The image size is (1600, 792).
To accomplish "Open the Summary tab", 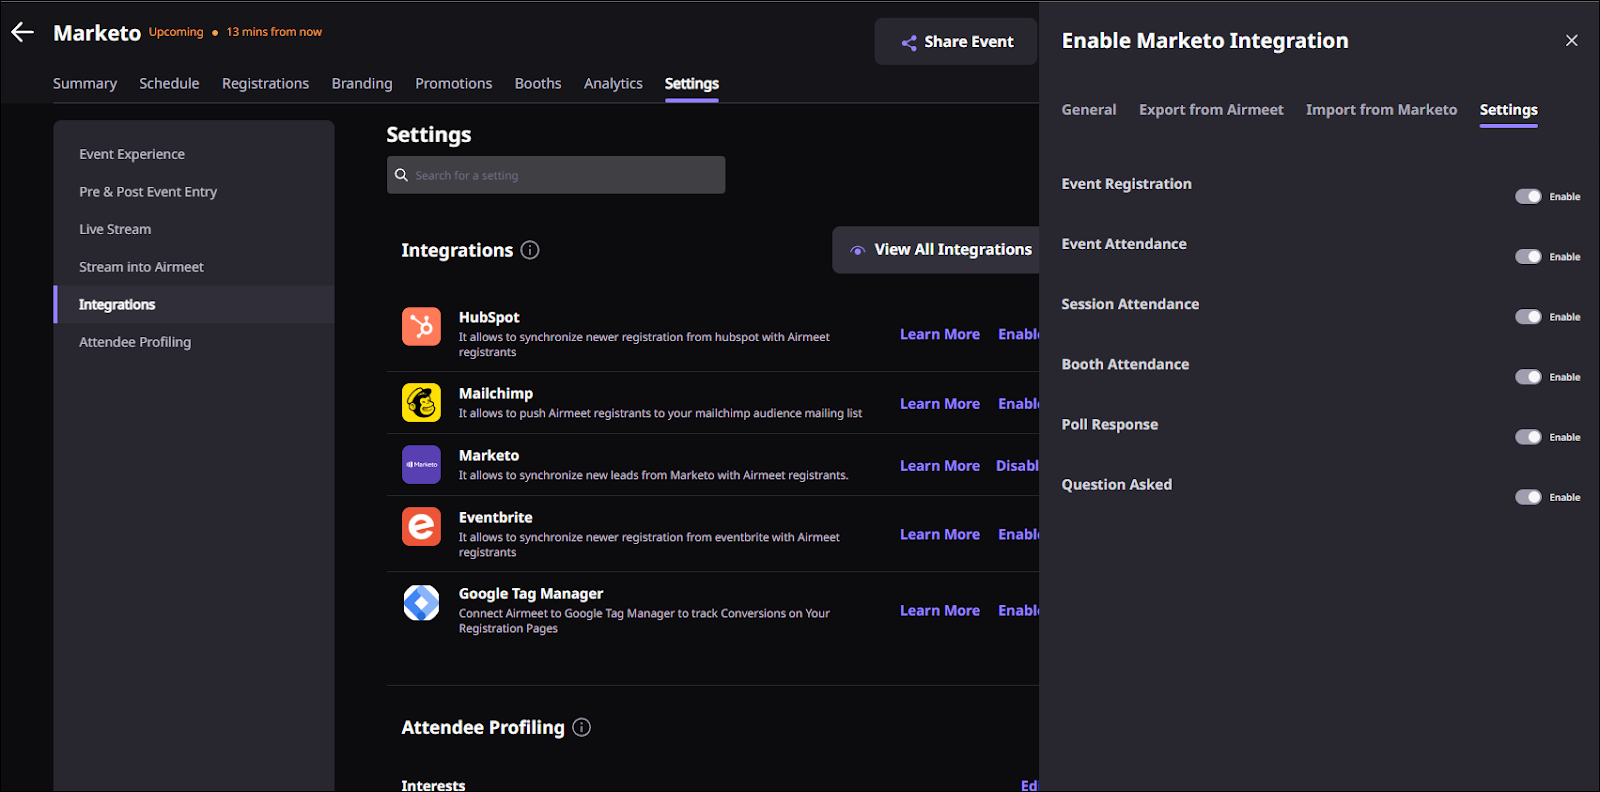I will click(85, 84).
